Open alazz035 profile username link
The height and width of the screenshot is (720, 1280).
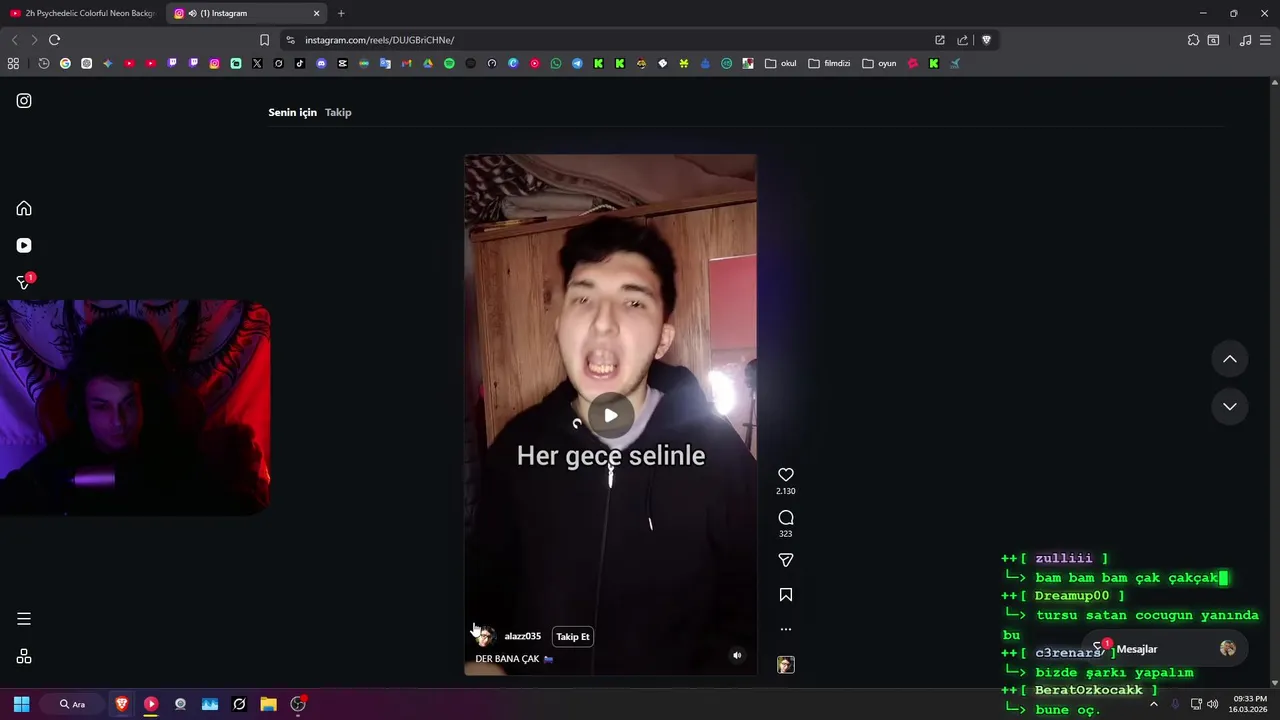[x=522, y=636]
